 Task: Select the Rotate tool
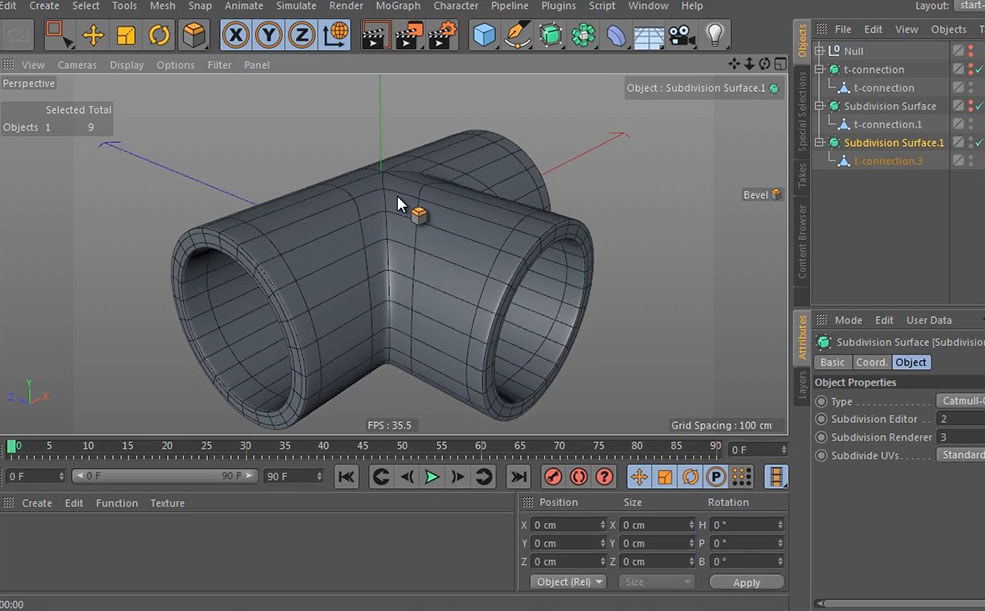157,35
